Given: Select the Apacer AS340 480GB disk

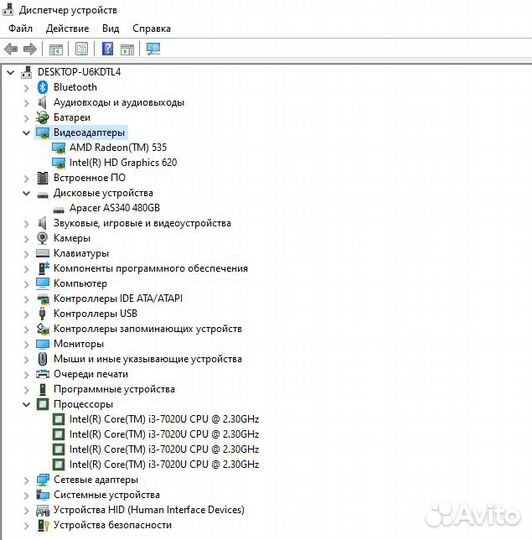Looking at the screenshot, I should click(114, 208).
